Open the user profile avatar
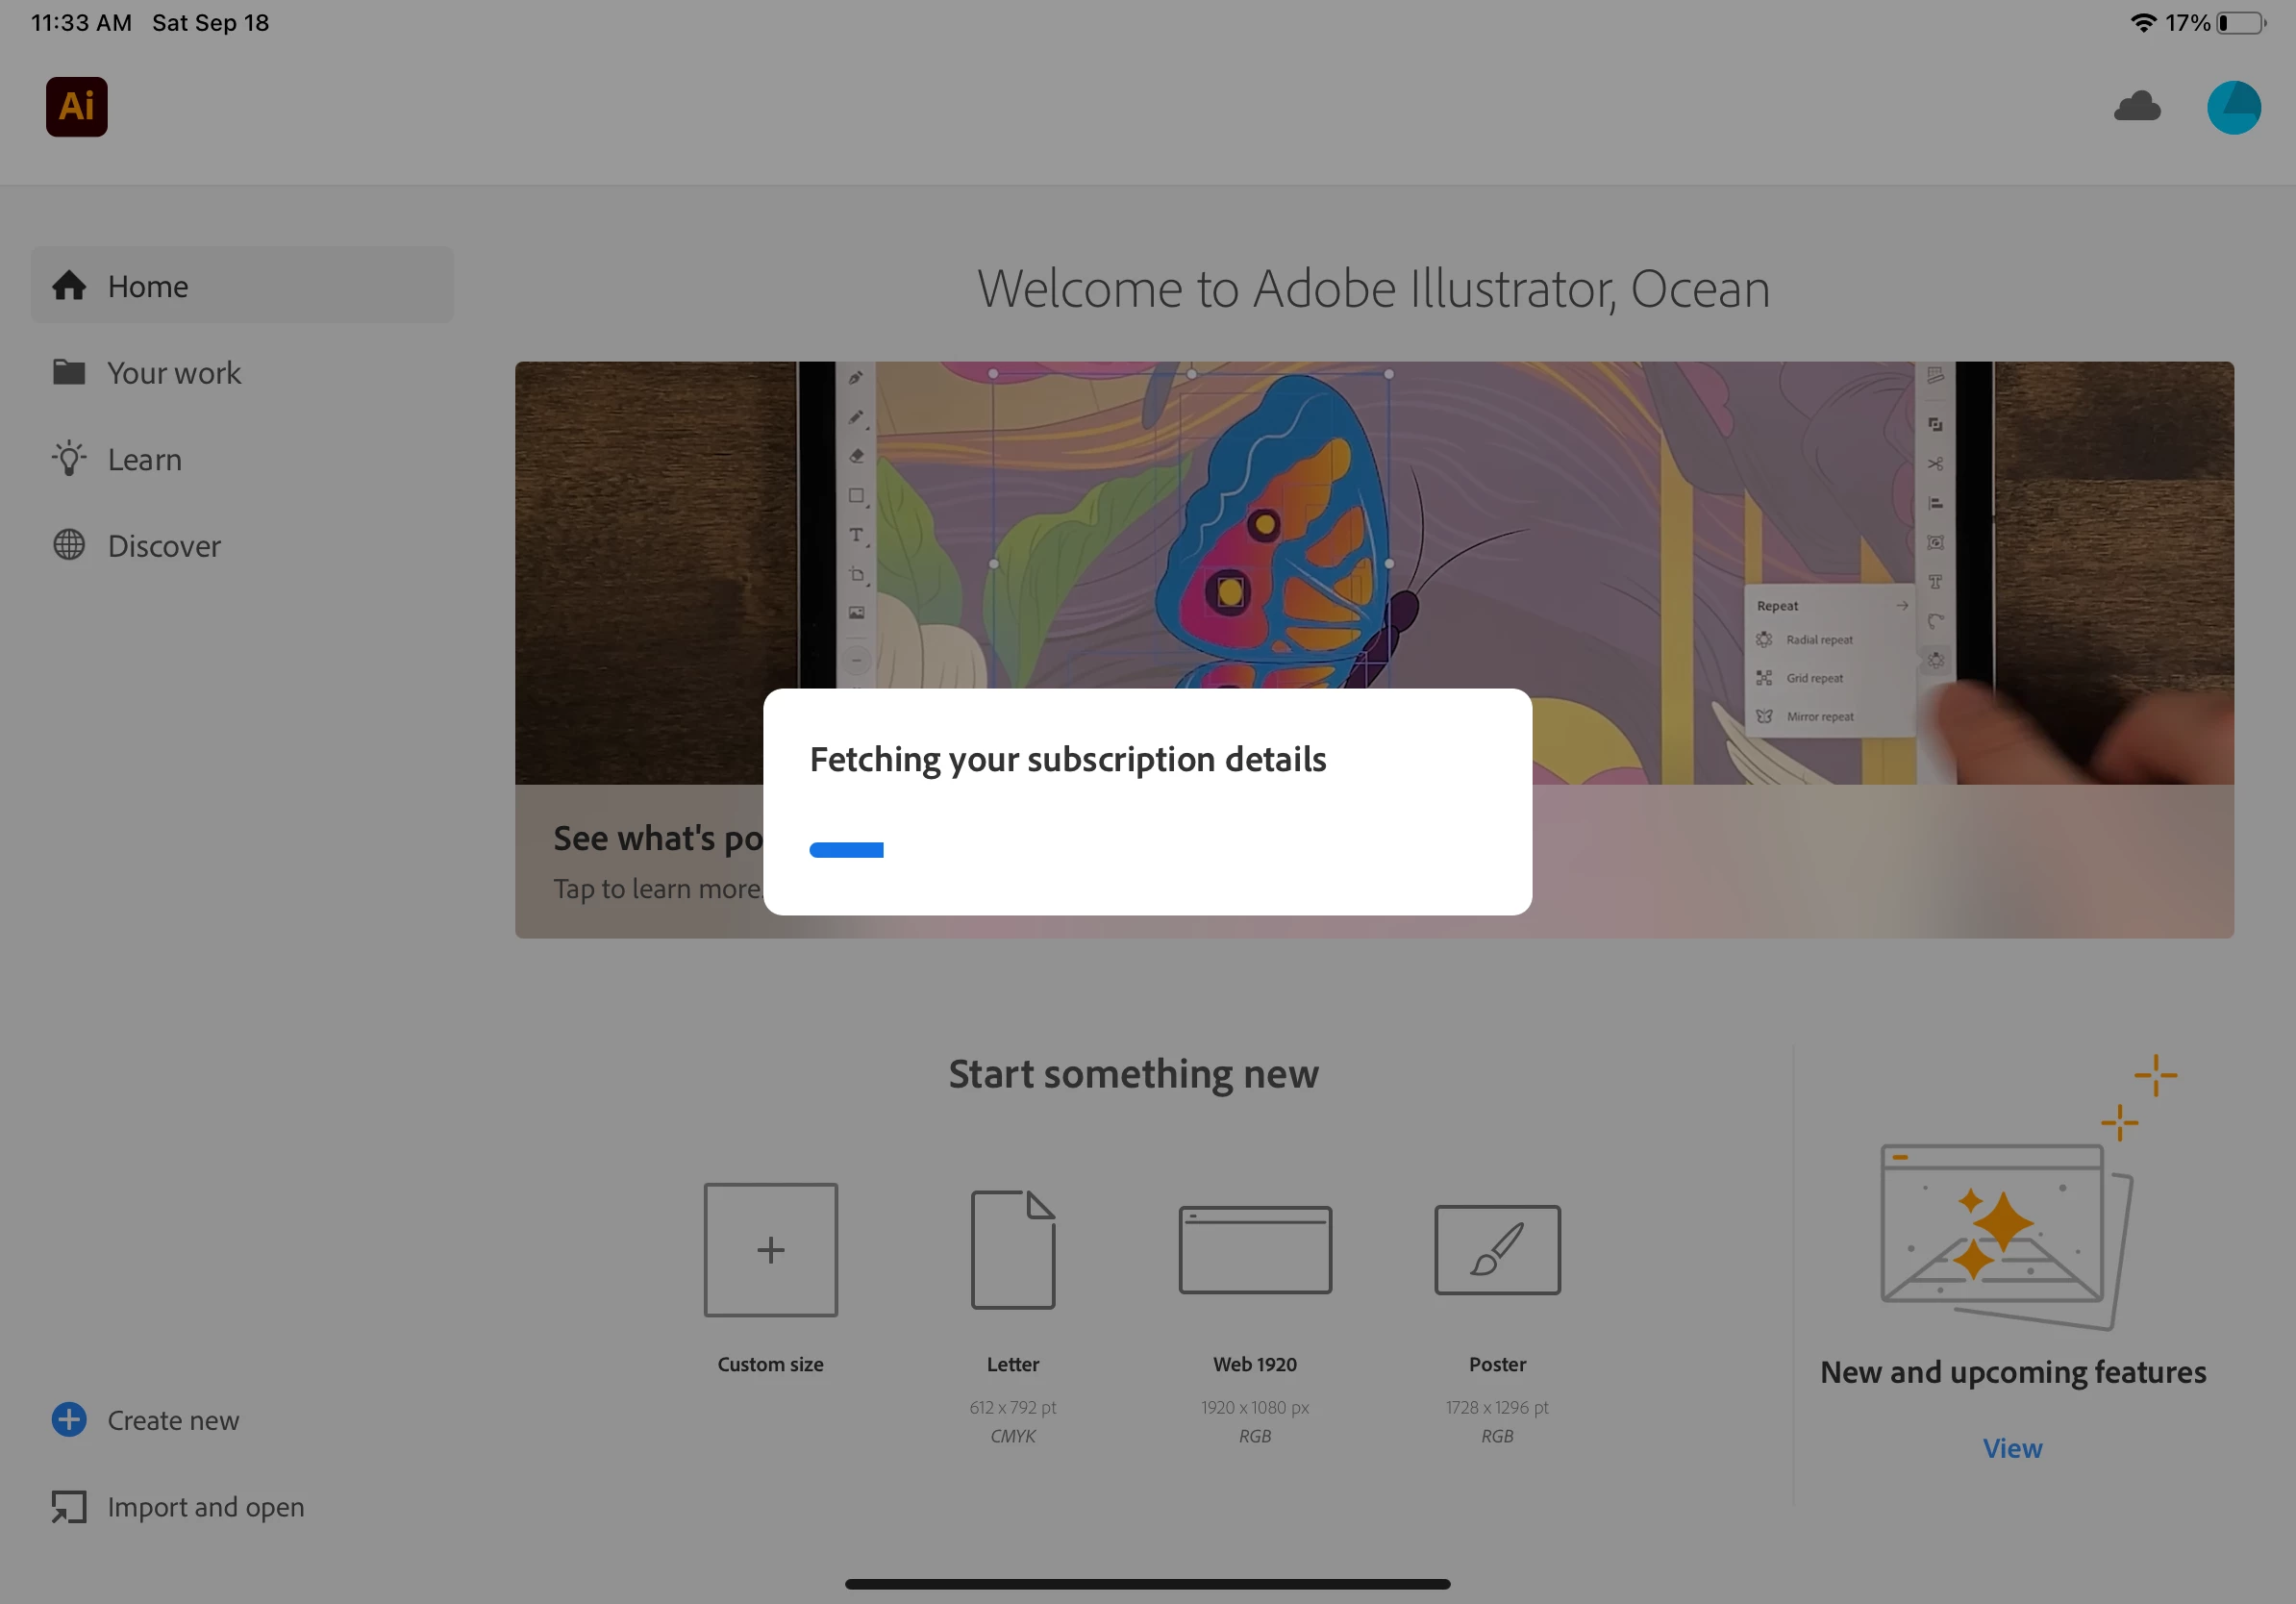The height and width of the screenshot is (1604, 2296). 2233,107
